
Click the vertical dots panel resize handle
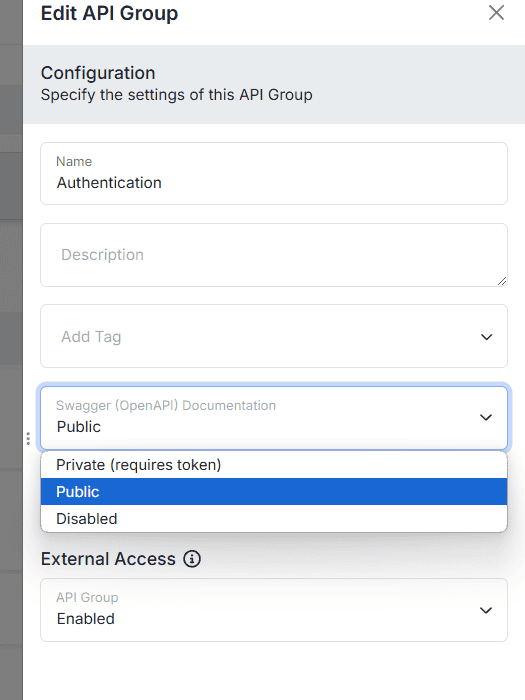click(x=28, y=438)
